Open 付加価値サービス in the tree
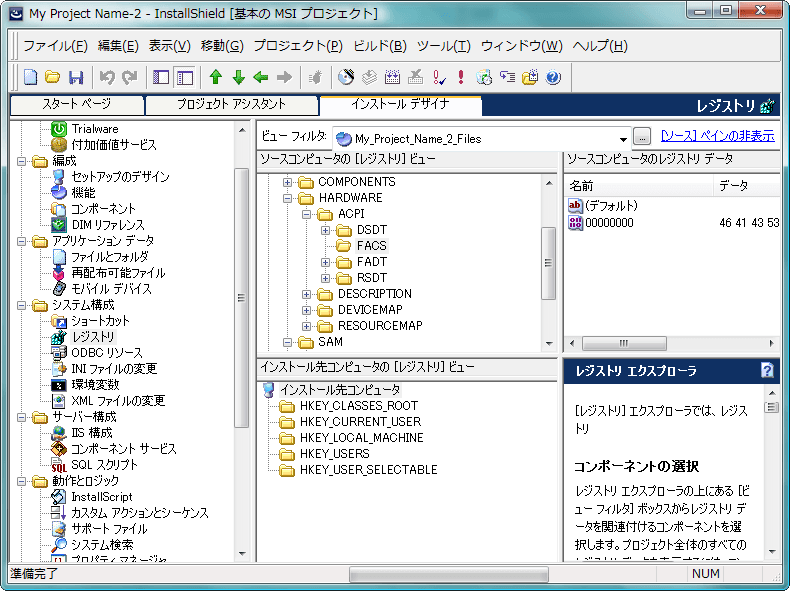This screenshot has height=591, width=790. [114, 145]
